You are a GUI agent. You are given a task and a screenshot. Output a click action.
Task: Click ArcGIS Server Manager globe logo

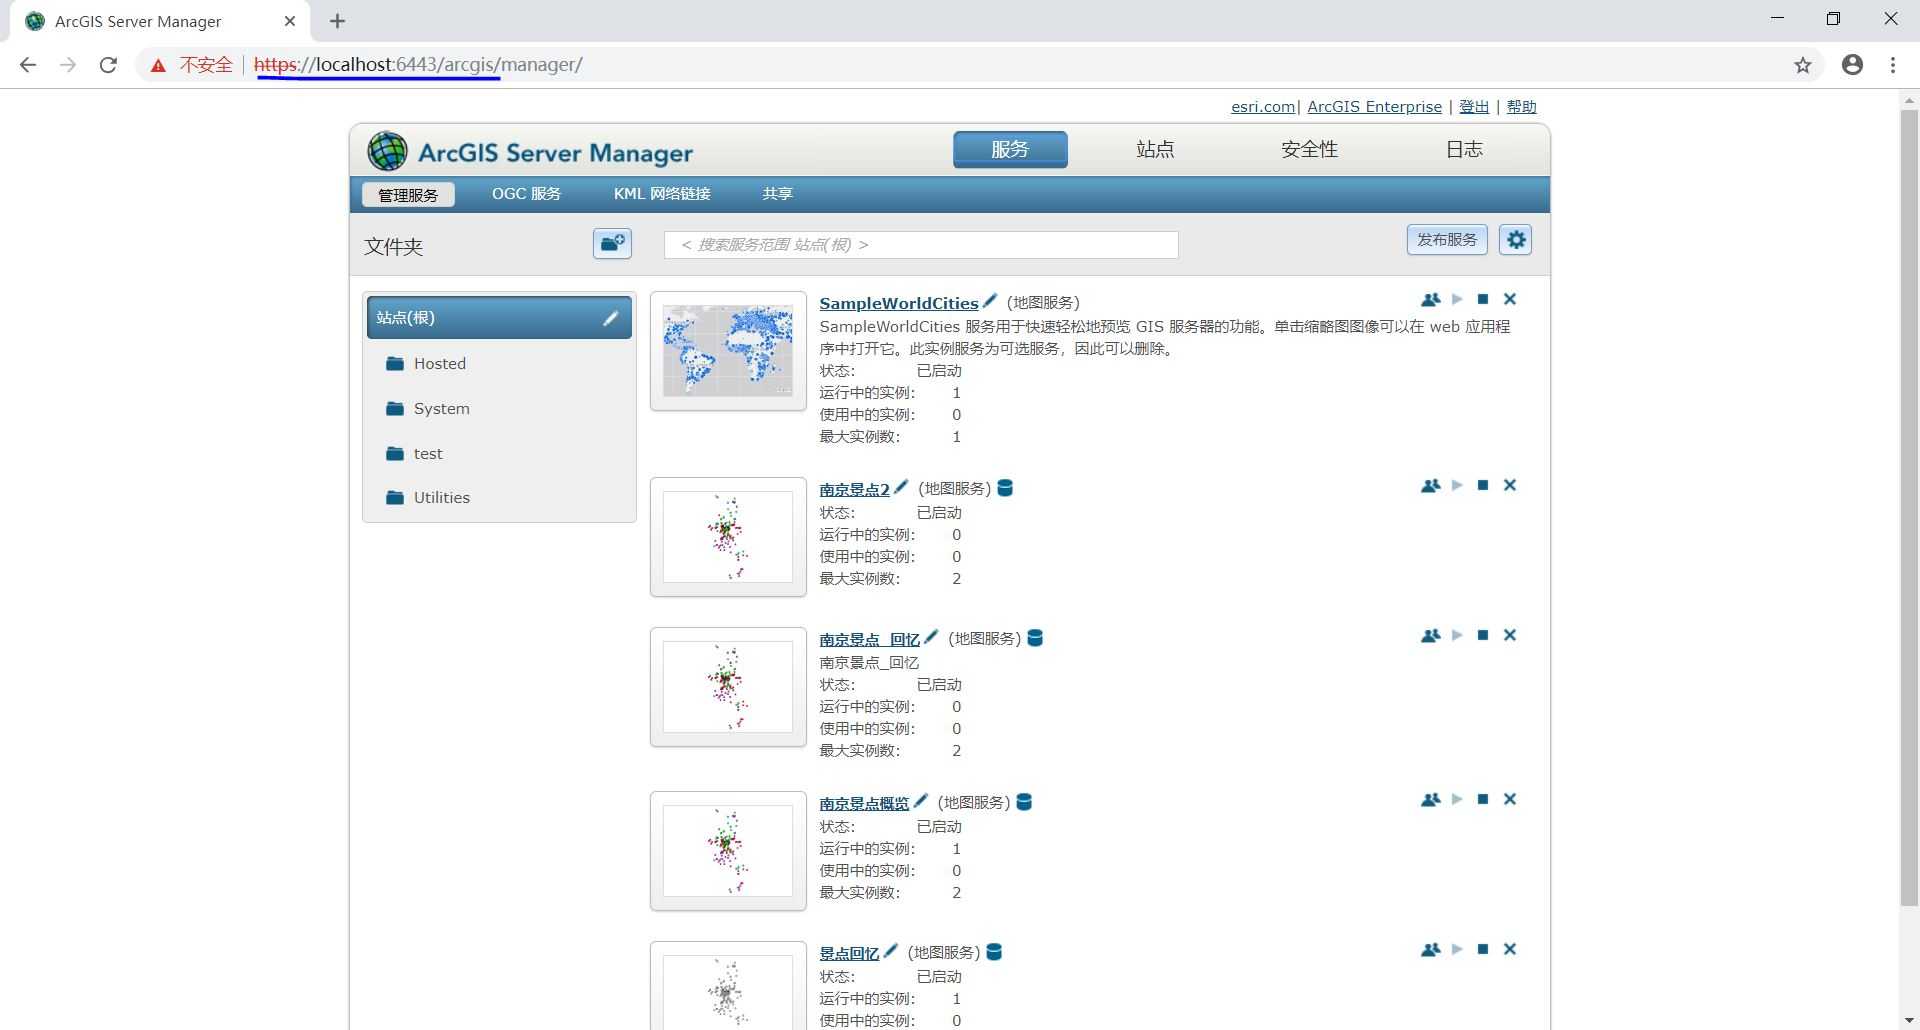pyautogui.click(x=387, y=151)
